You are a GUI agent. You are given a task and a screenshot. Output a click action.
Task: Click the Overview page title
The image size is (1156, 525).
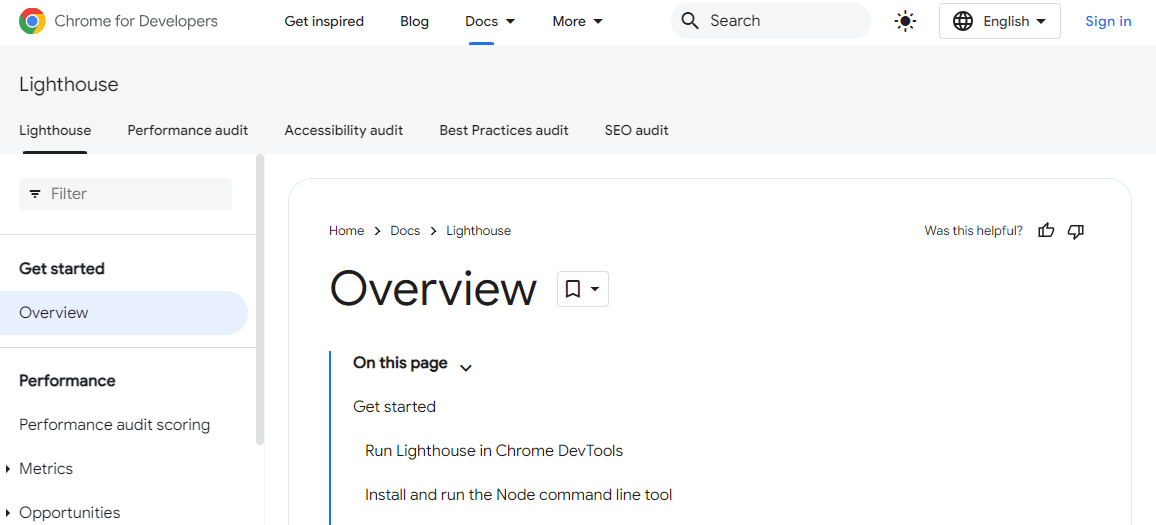click(434, 288)
